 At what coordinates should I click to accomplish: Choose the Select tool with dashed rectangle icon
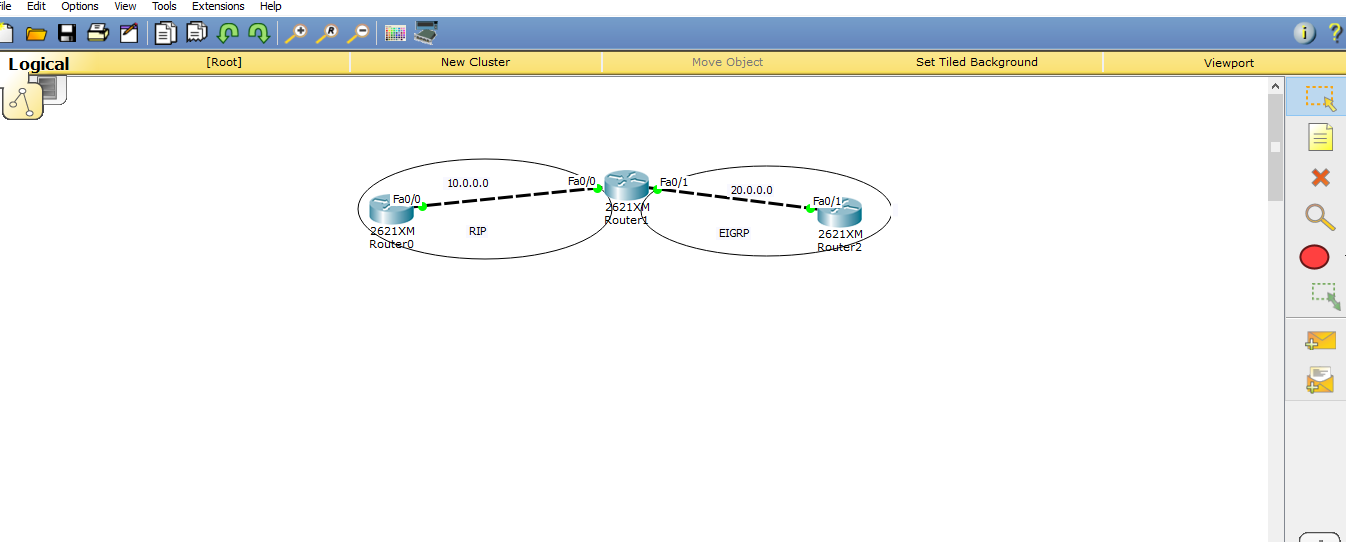[x=1320, y=97]
